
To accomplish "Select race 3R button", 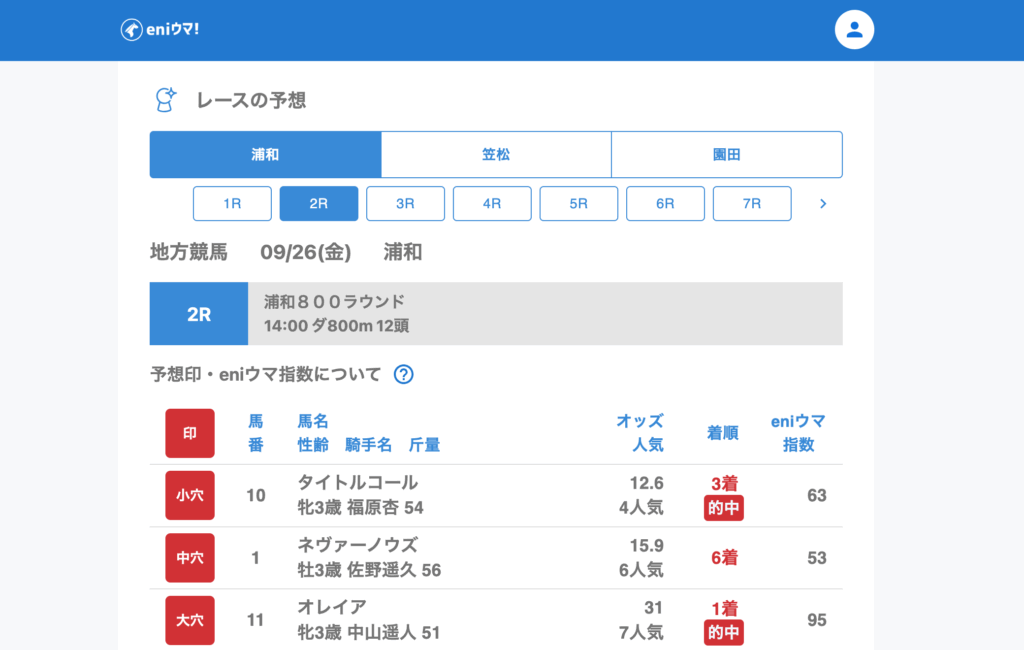I will (x=405, y=203).
